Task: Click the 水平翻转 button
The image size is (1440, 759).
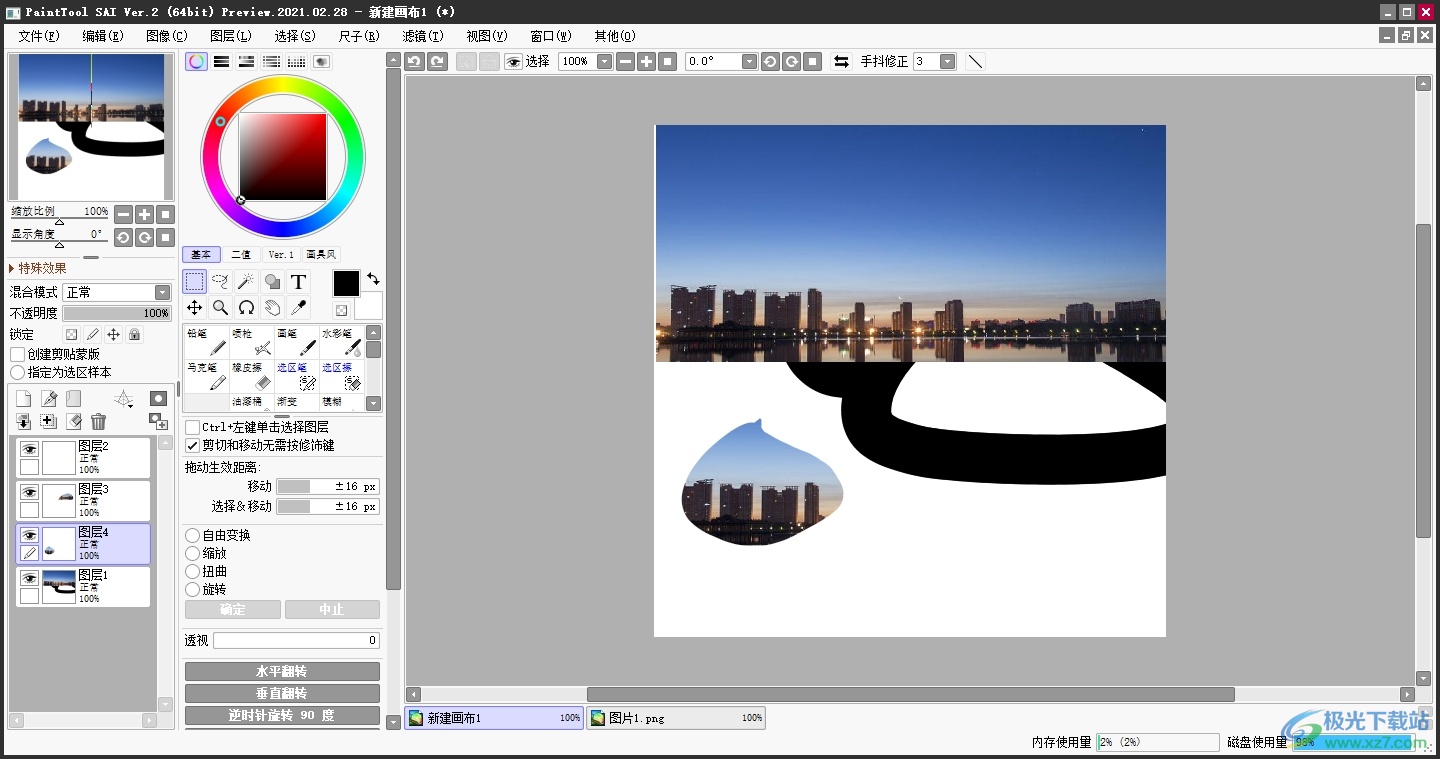Action: [282, 671]
